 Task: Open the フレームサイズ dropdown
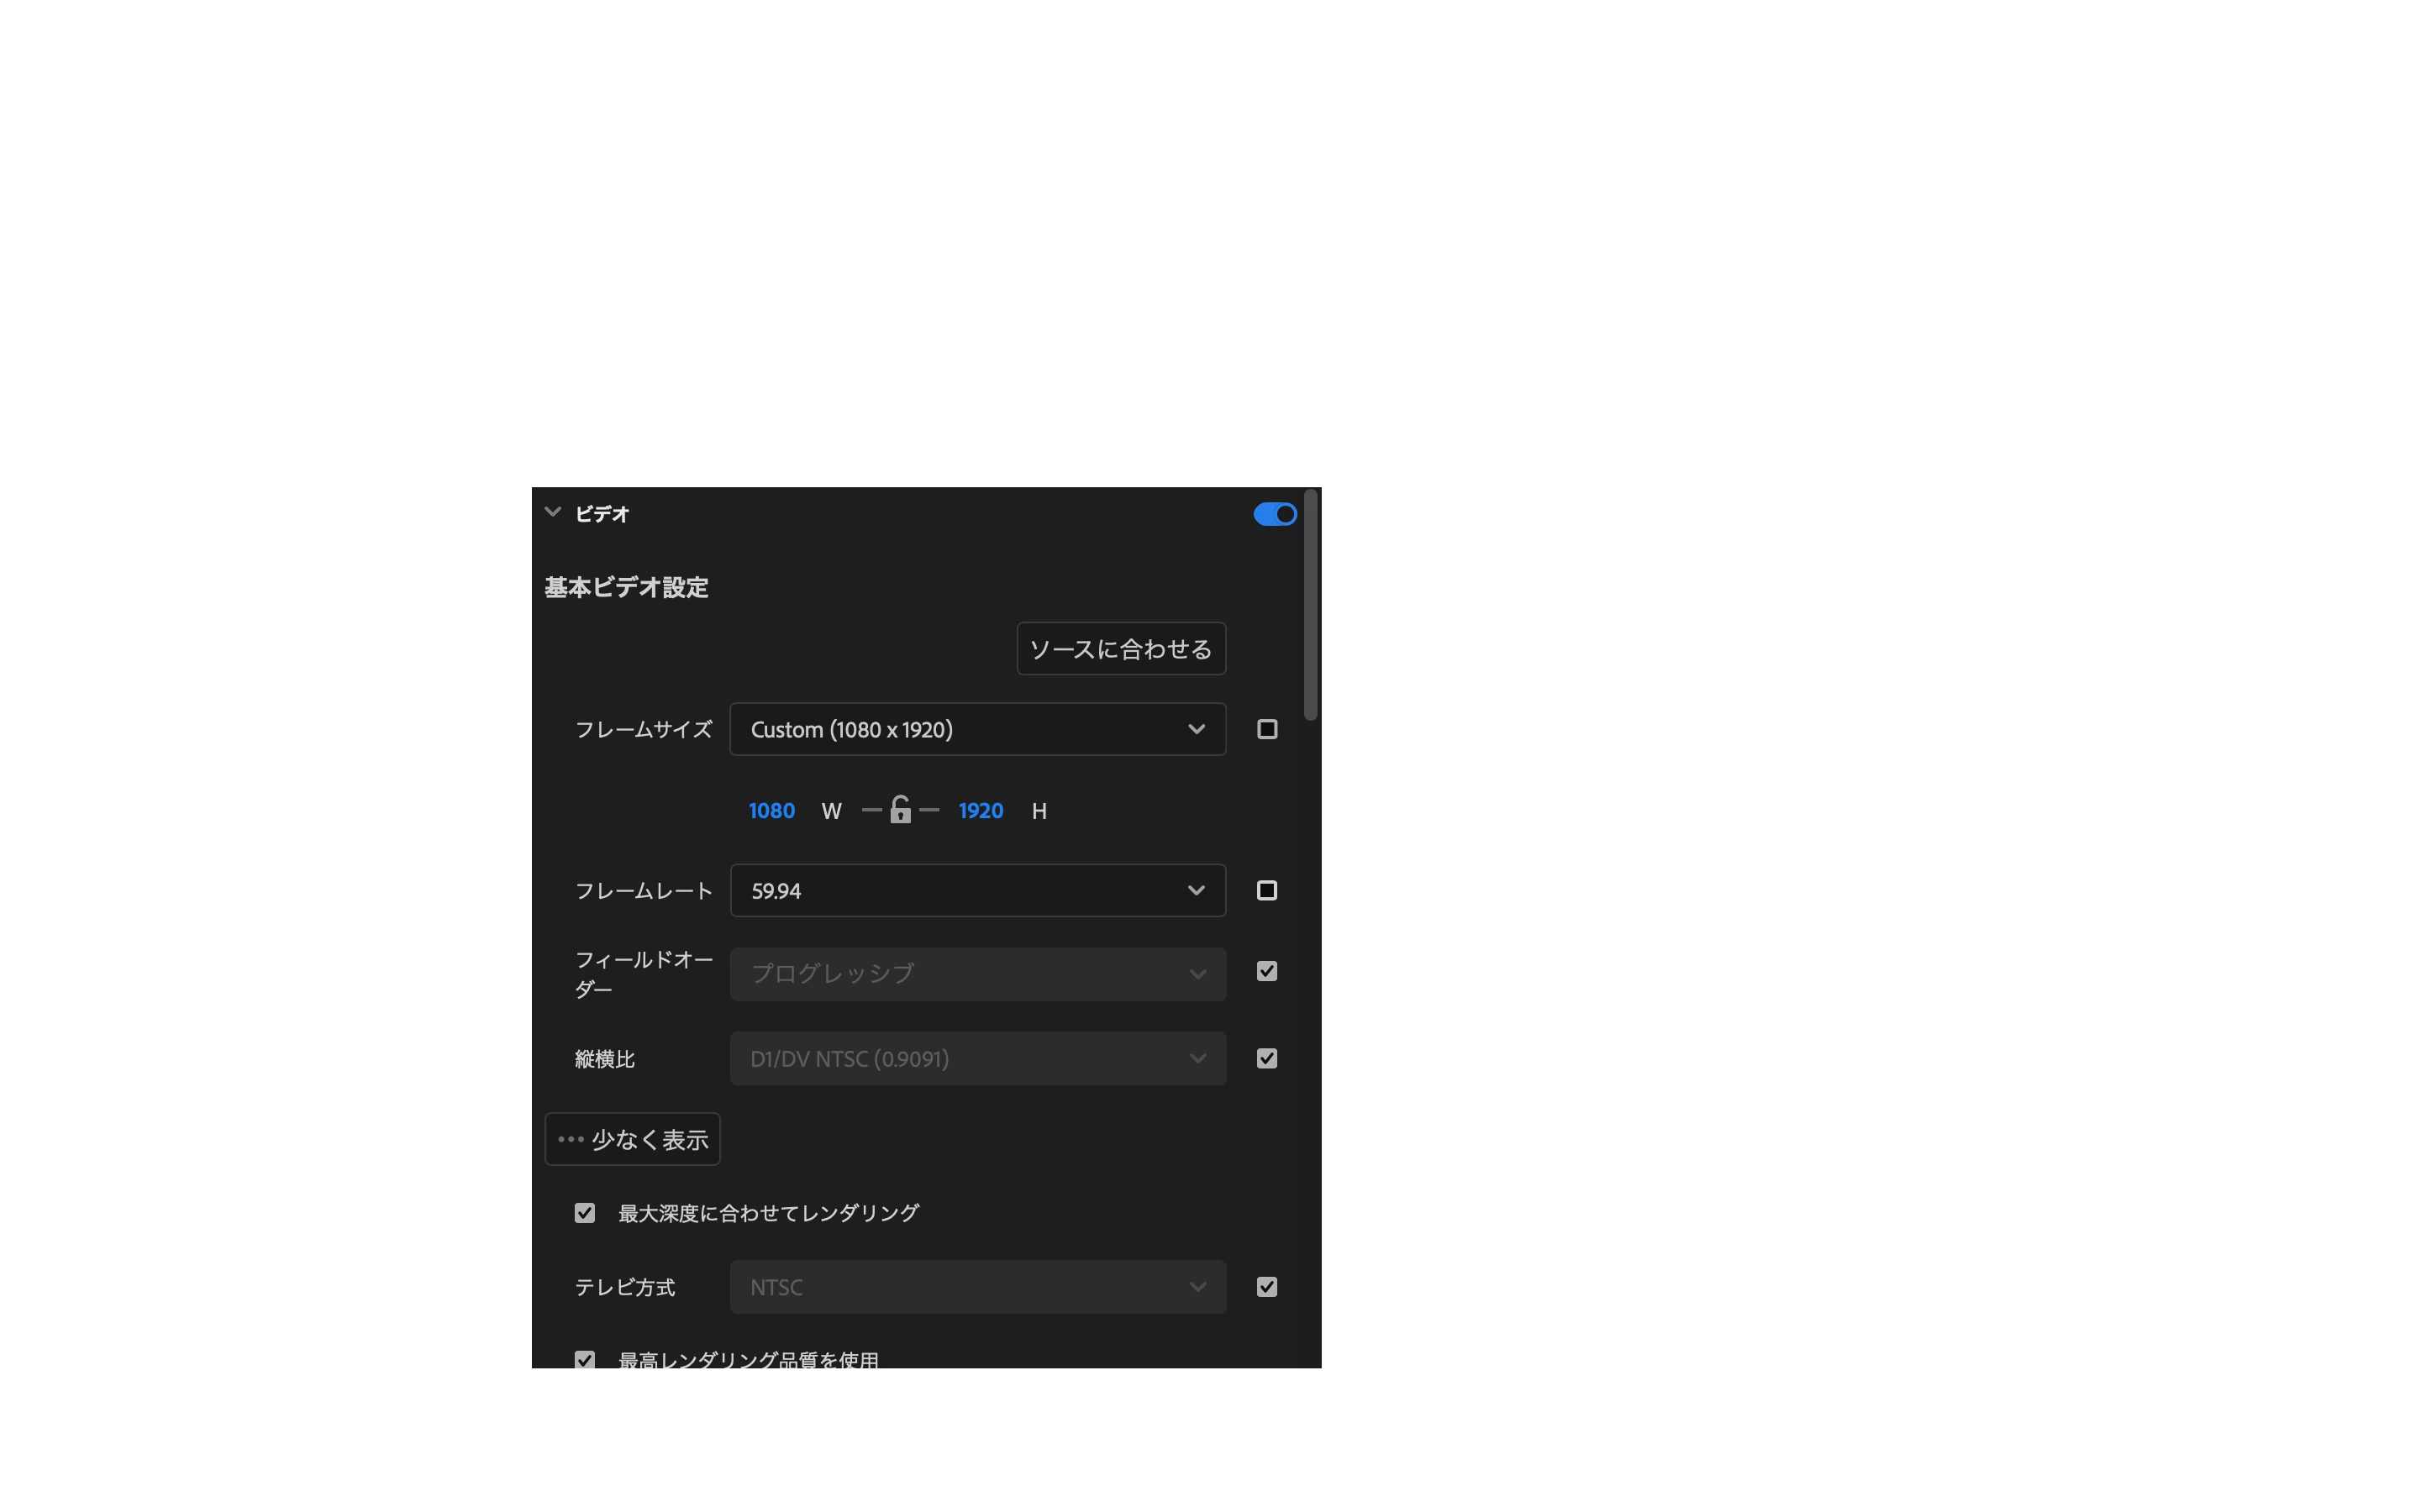(977, 730)
